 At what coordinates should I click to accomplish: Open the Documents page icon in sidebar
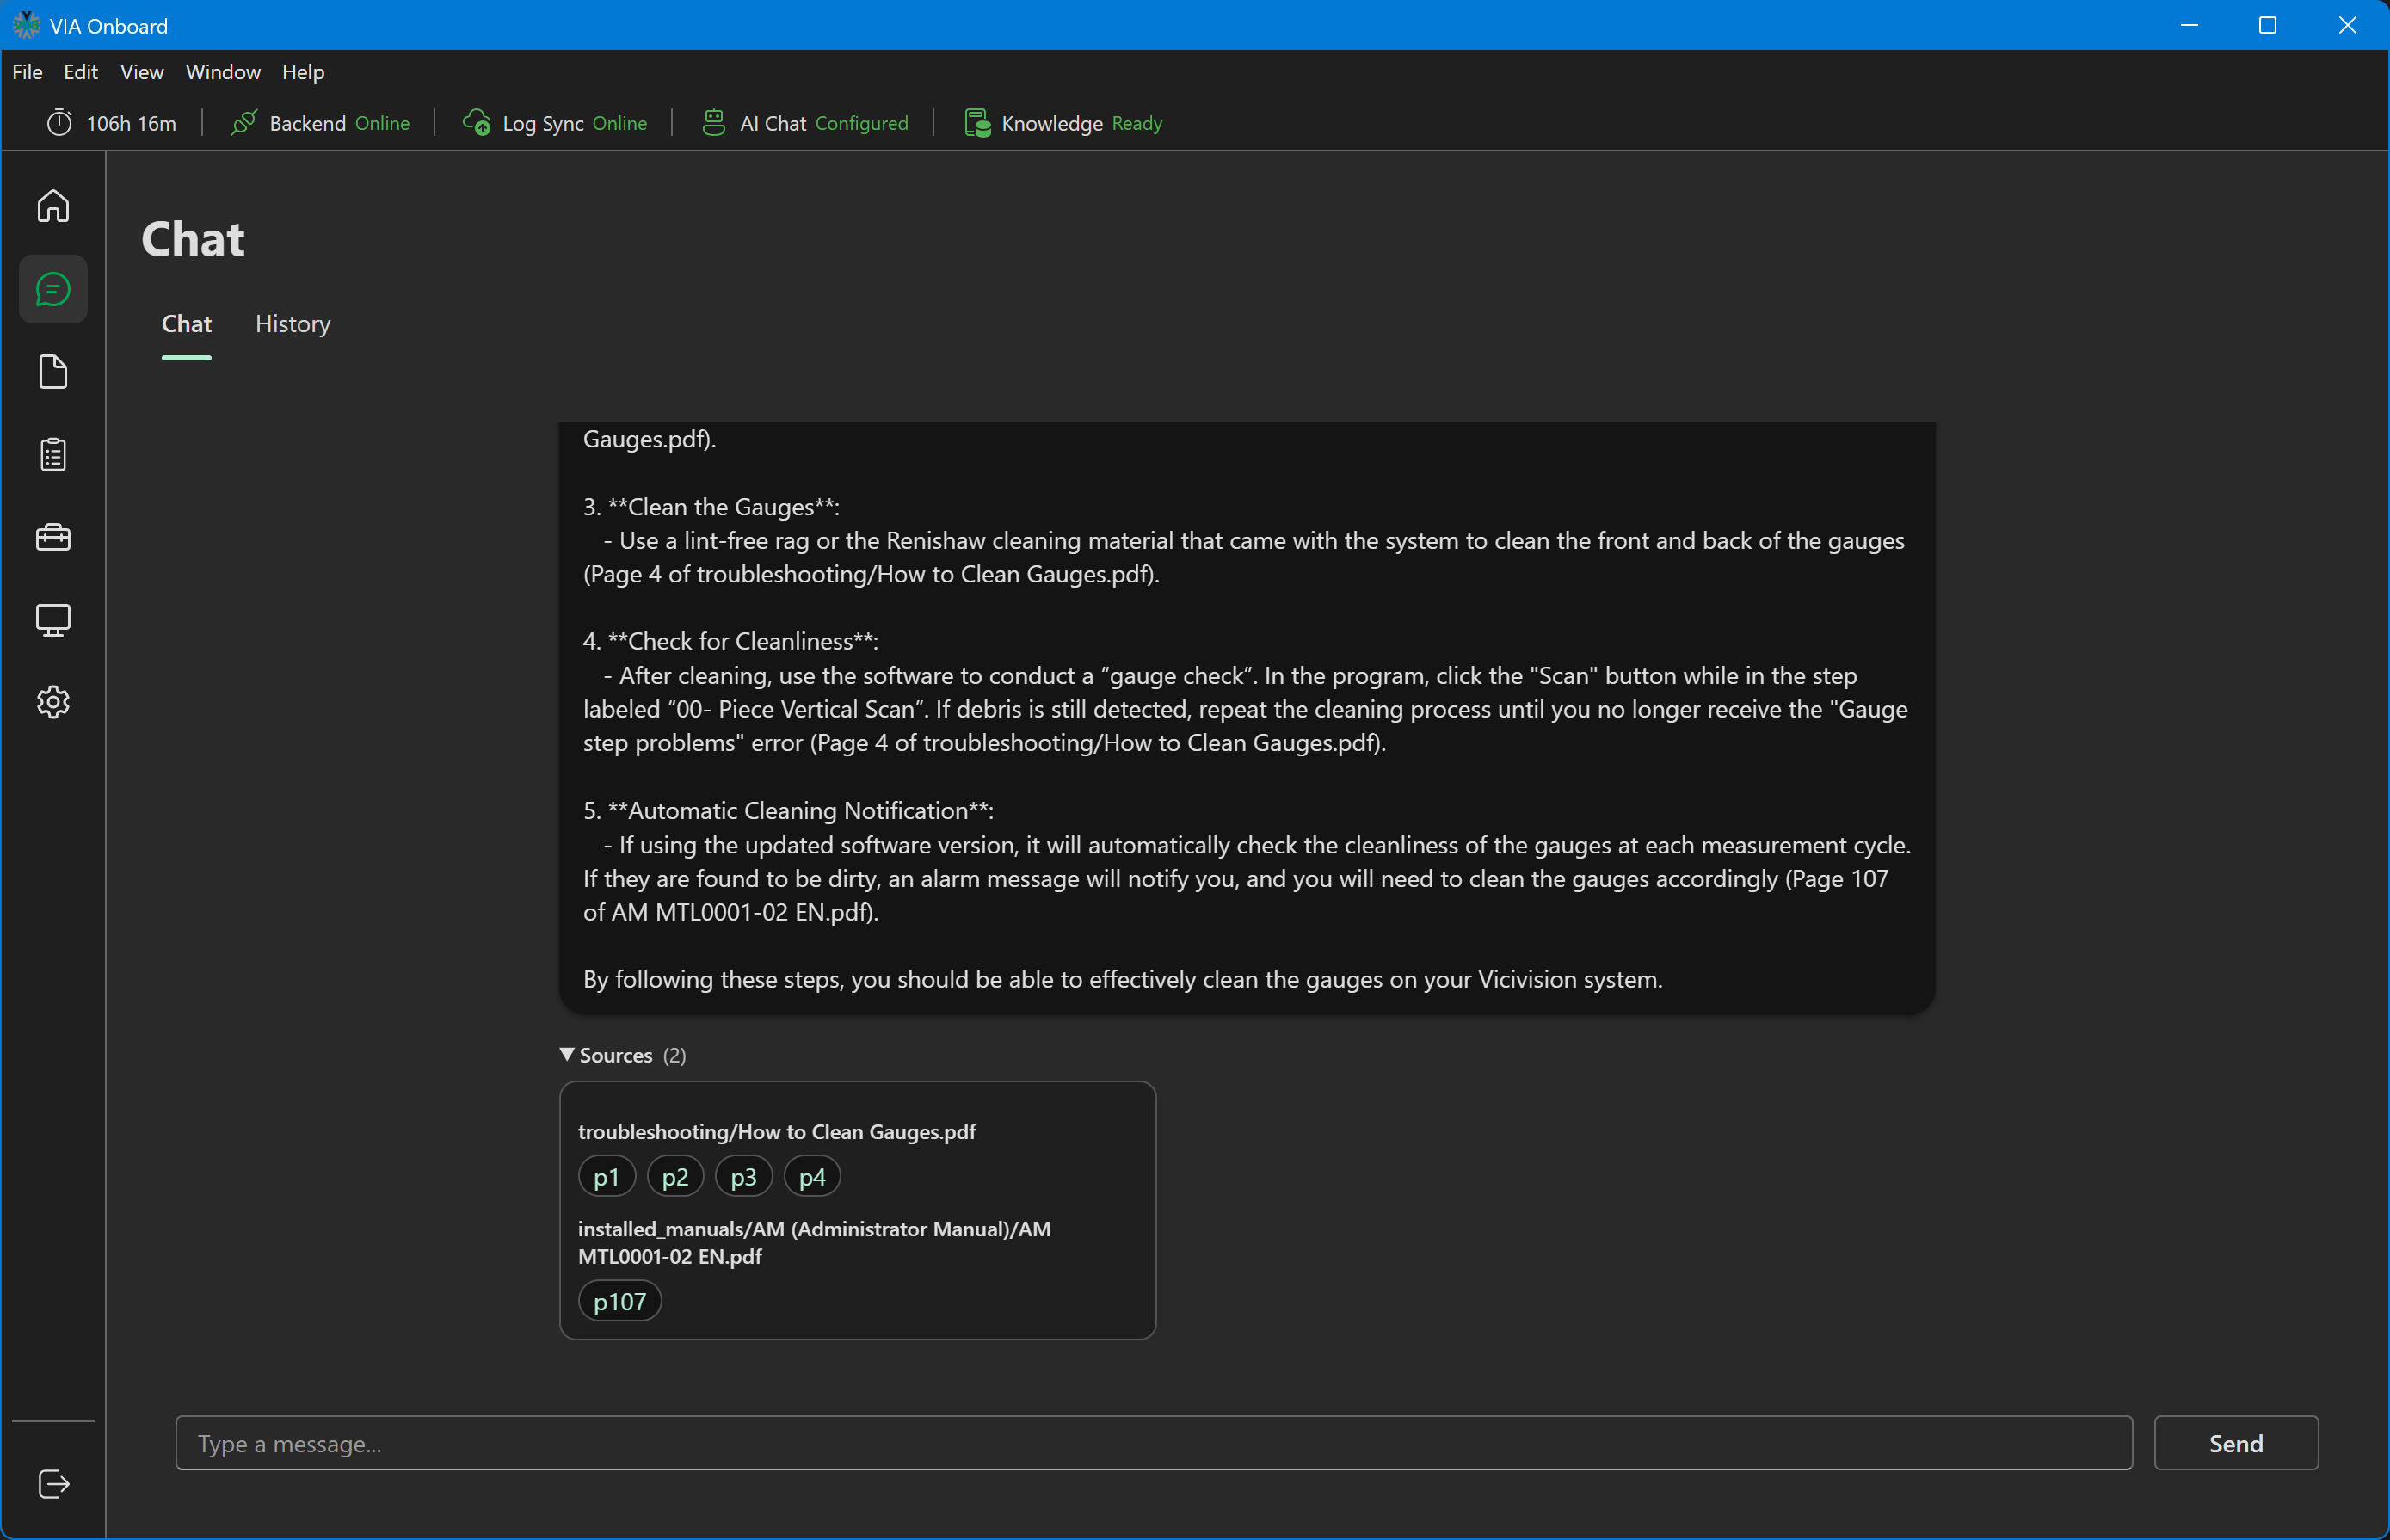tap(53, 372)
